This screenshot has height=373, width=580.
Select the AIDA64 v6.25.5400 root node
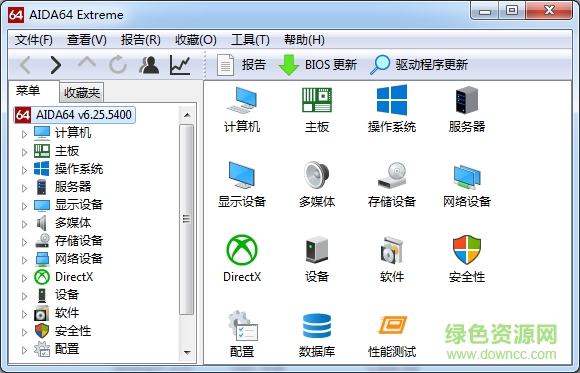pyautogui.click(x=75, y=115)
